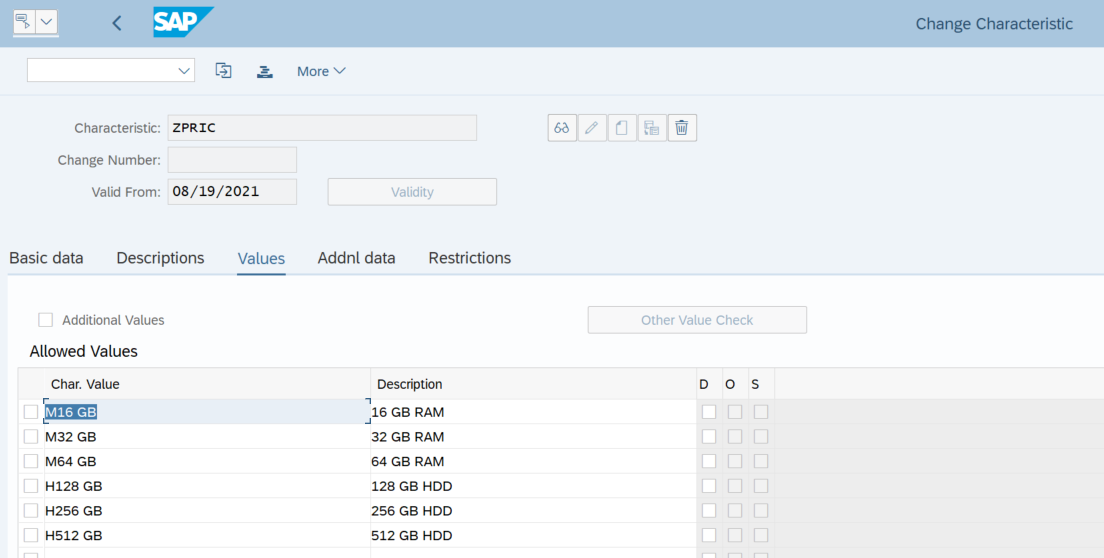
Task: Click the exit-to-other-object toolbar icon
Action: coord(223,70)
